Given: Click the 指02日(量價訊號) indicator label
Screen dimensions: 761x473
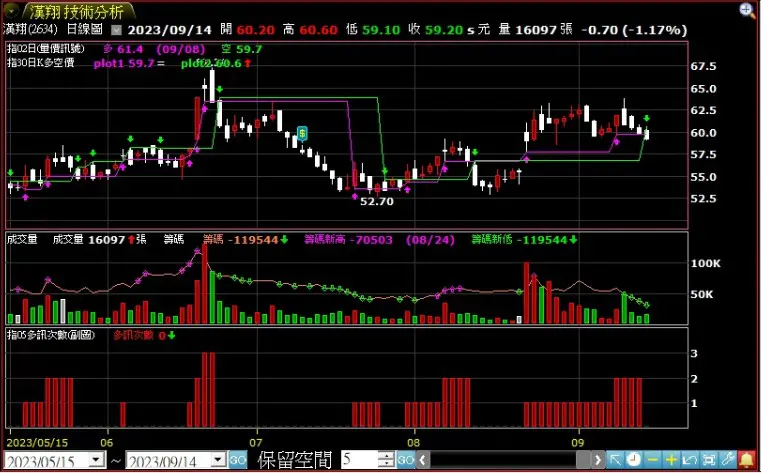Looking at the screenshot, I should tap(46, 49).
